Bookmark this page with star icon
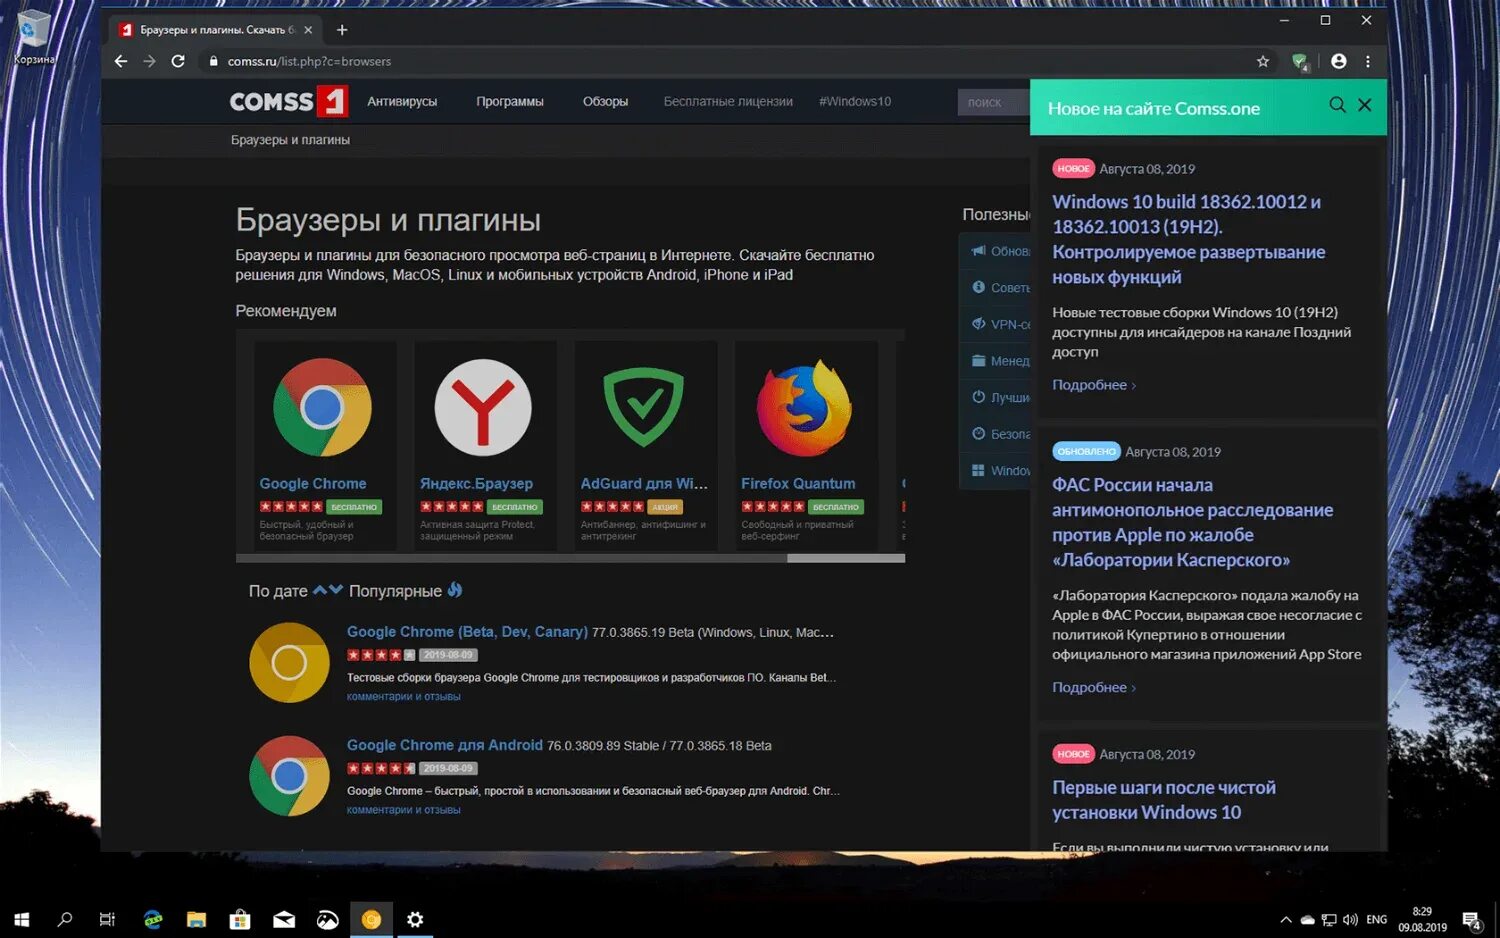The image size is (1500, 938). tap(1263, 61)
